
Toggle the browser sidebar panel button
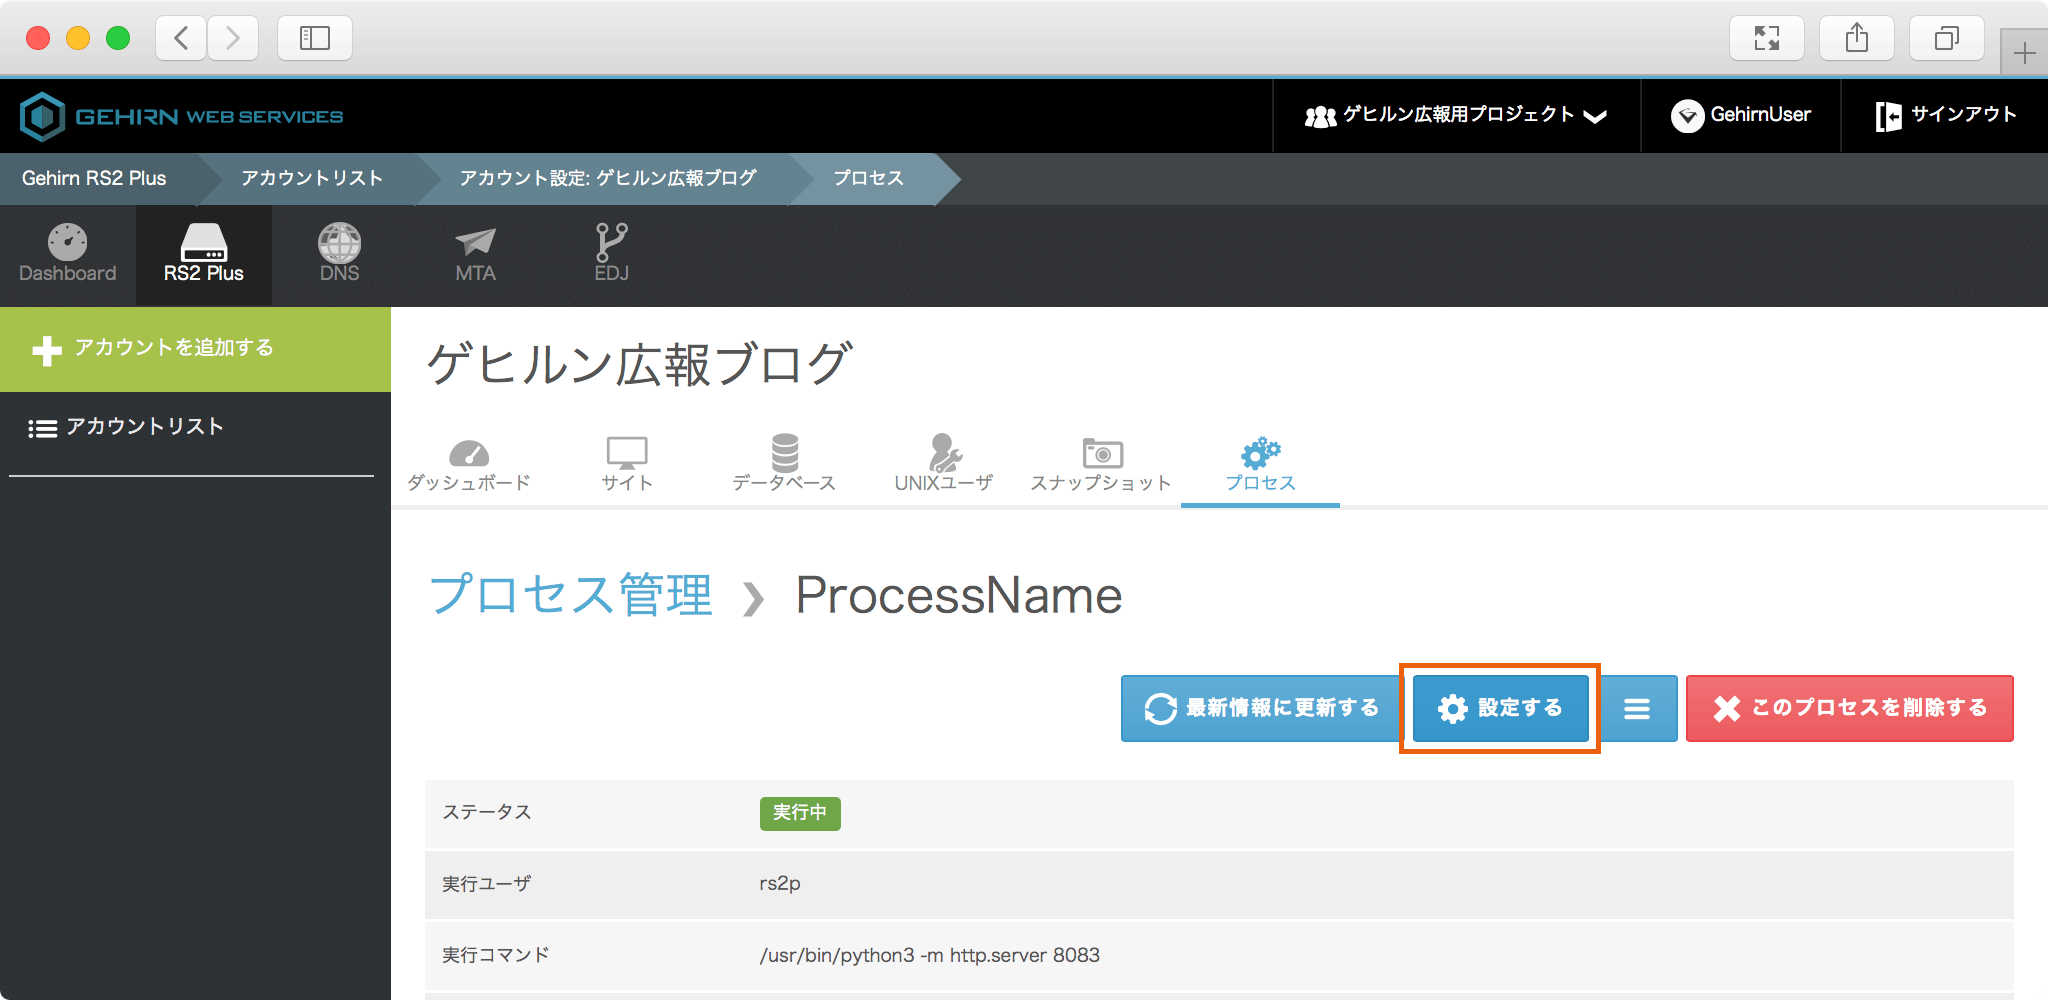click(315, 39)
